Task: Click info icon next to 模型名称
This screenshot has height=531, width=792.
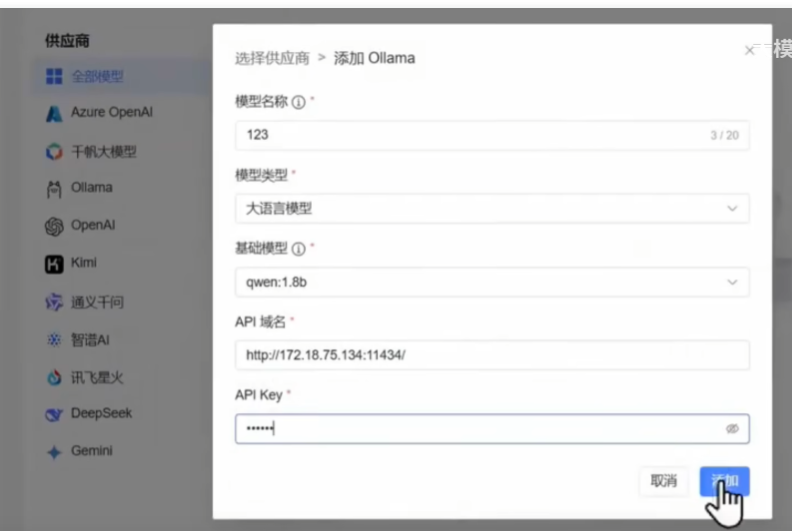Action: (299, 103)
